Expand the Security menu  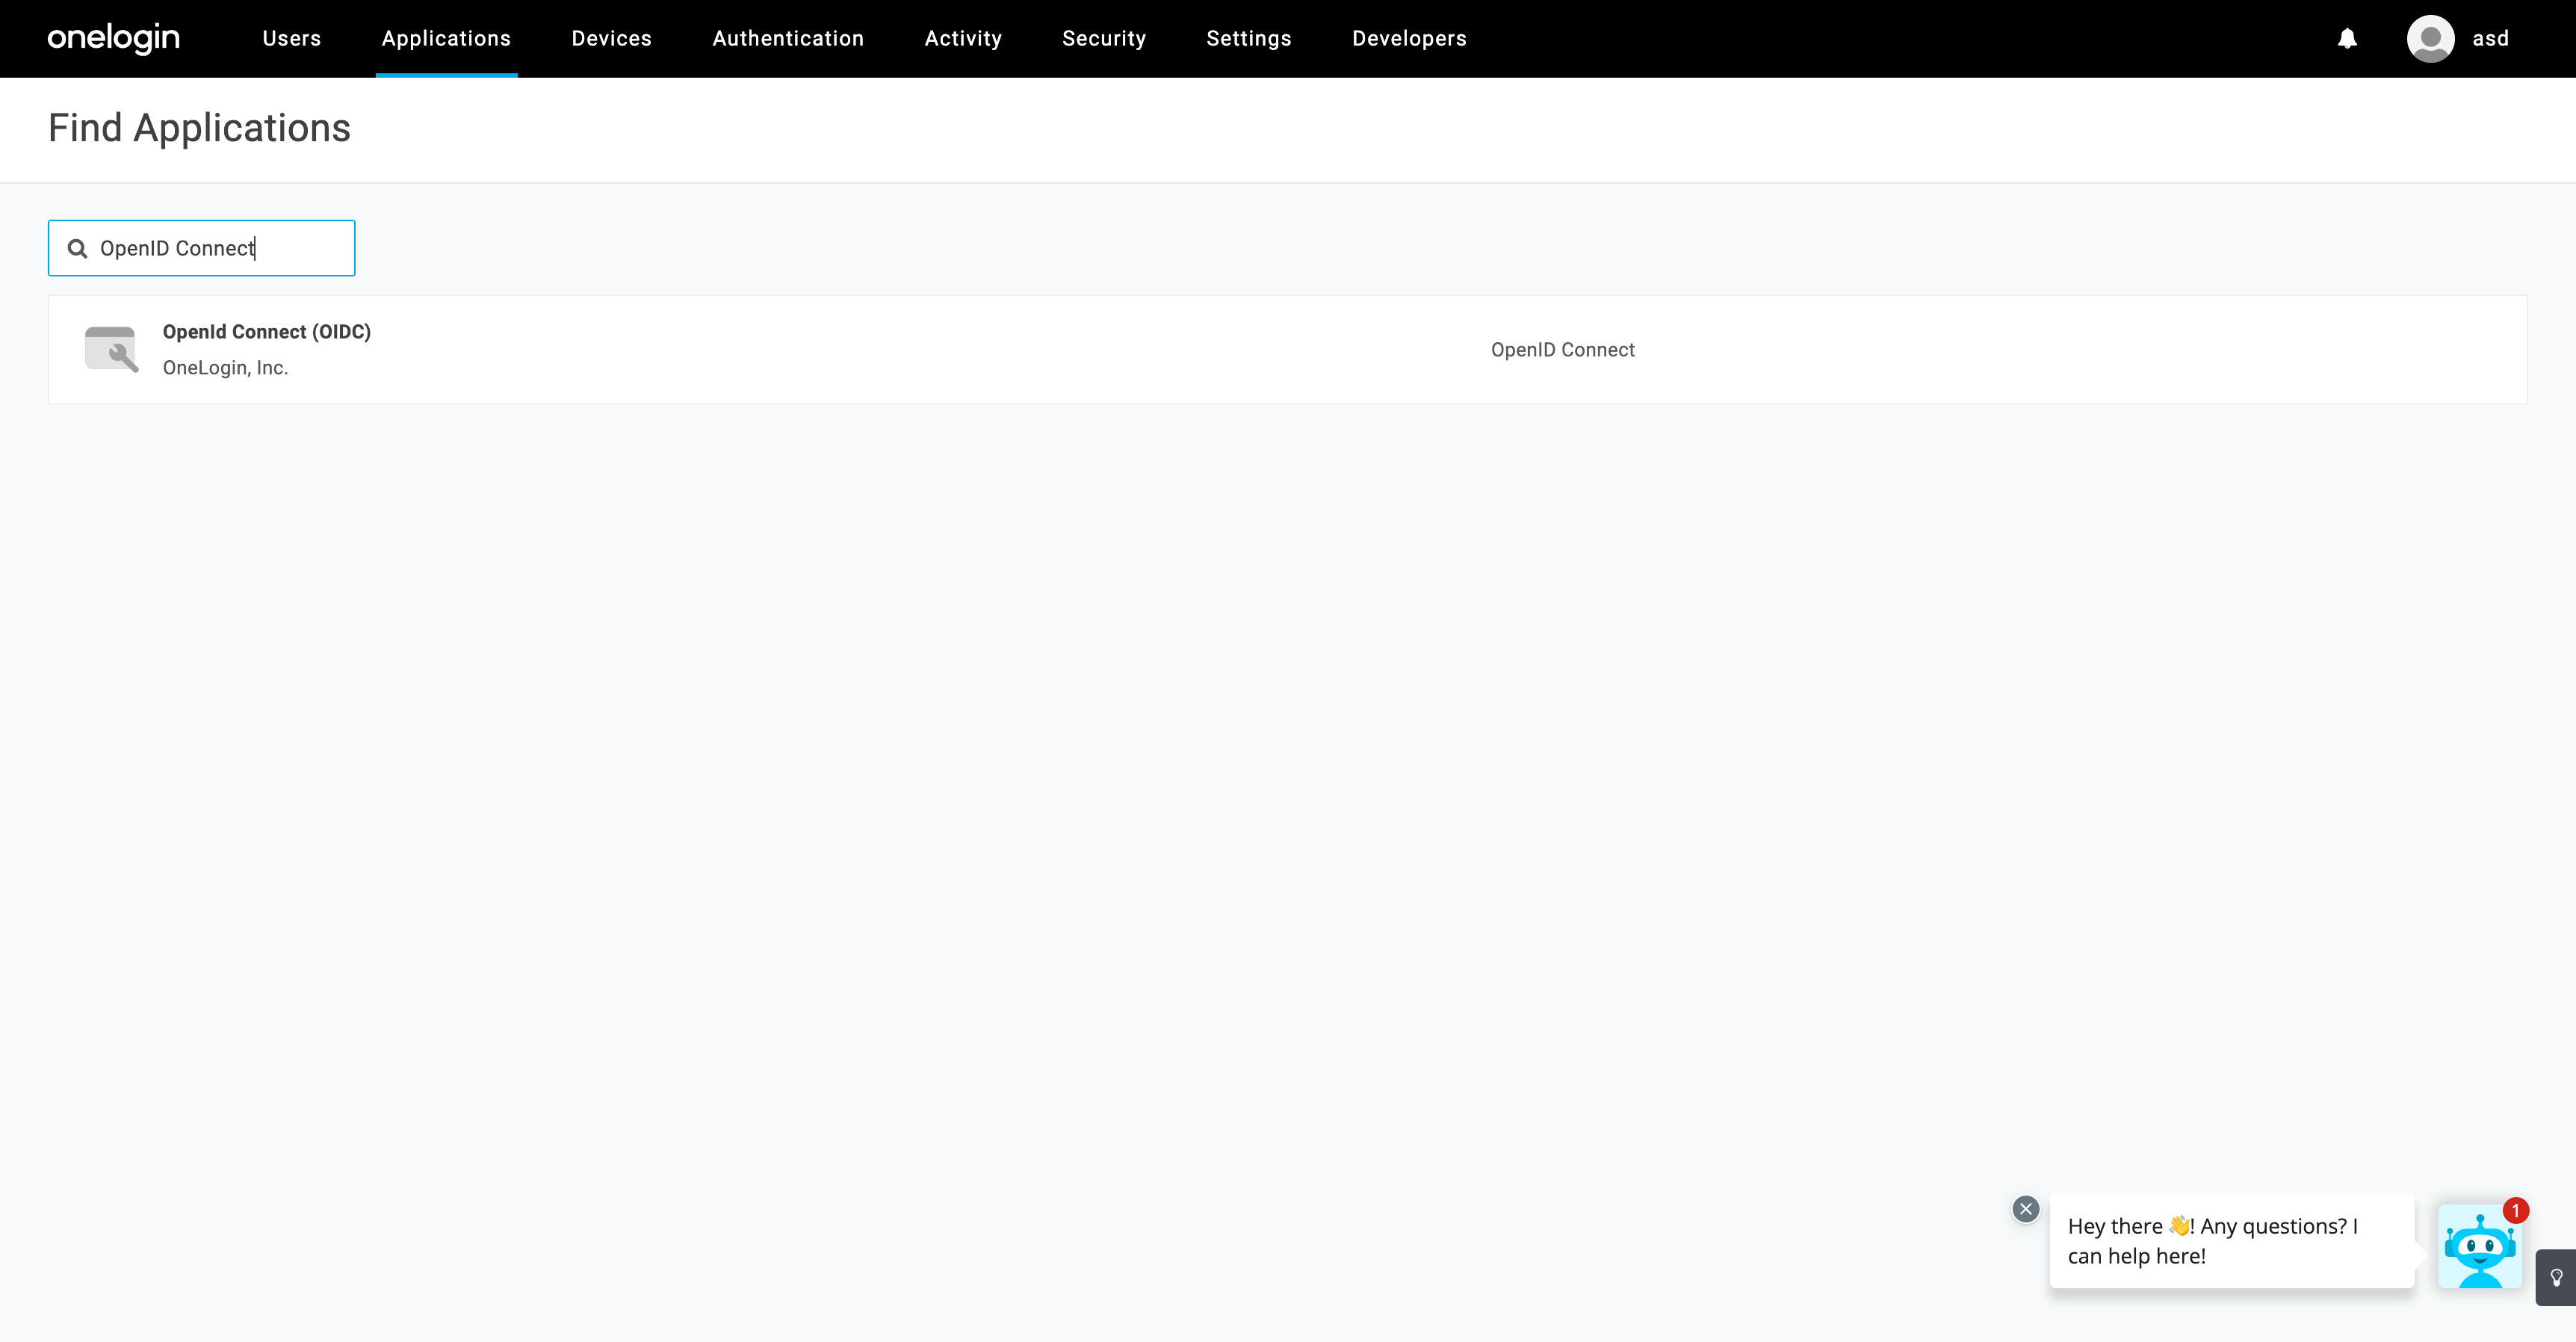coord(1104,39)
